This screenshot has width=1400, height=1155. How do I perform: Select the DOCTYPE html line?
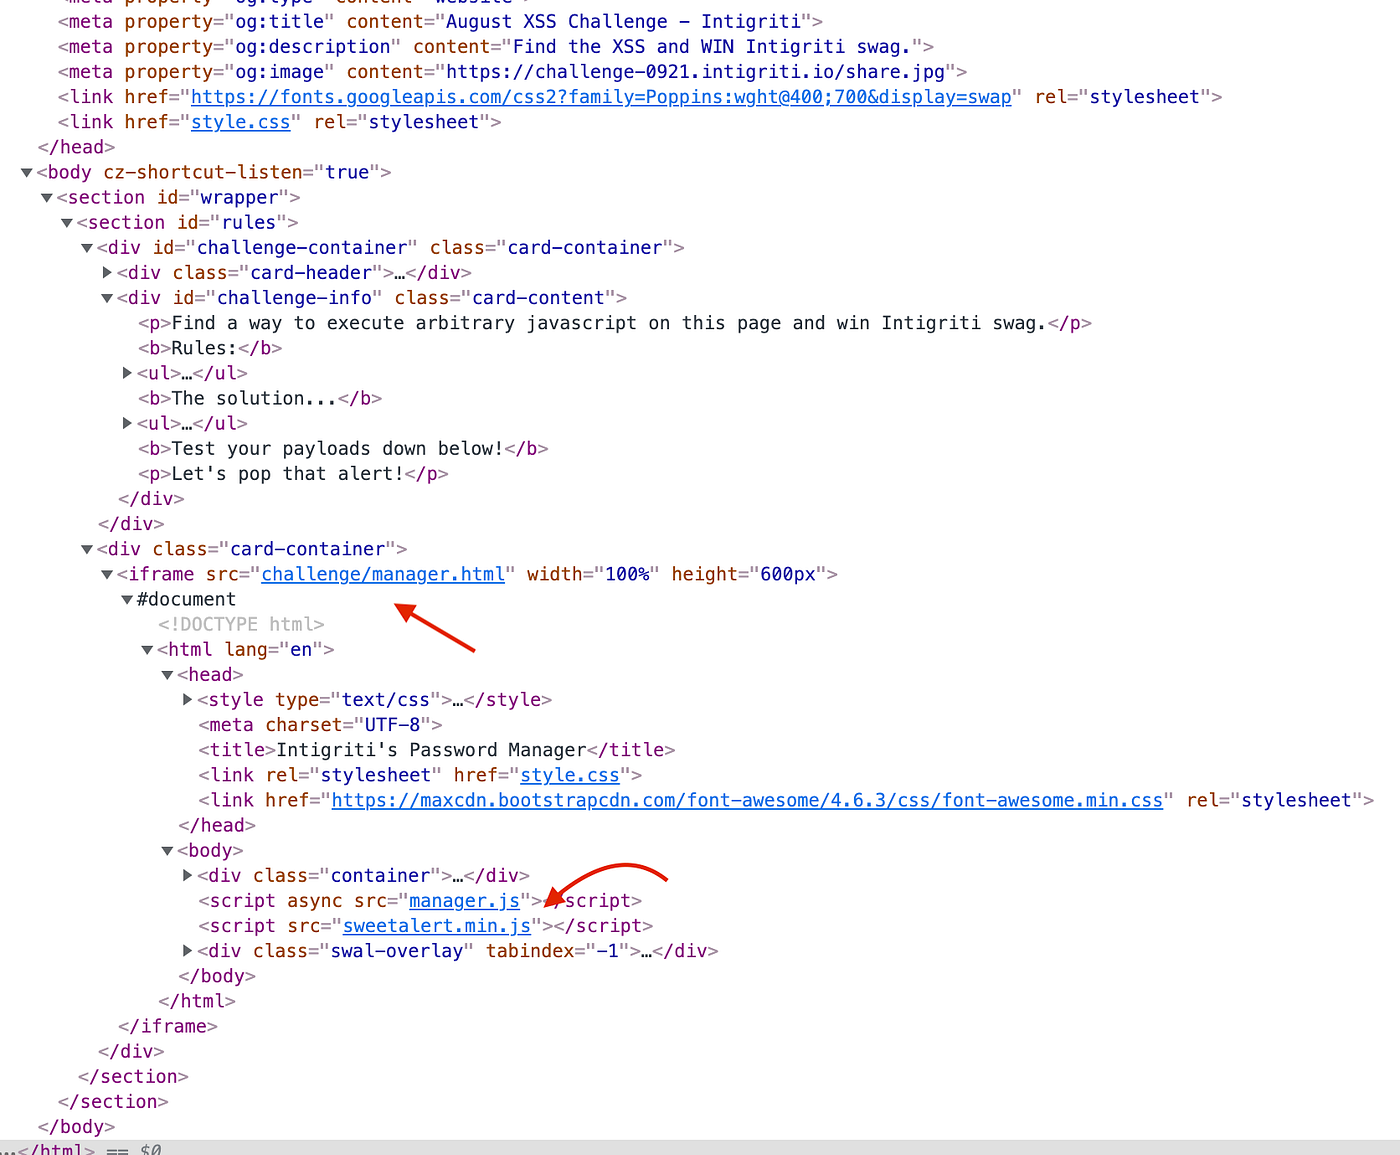241,624
